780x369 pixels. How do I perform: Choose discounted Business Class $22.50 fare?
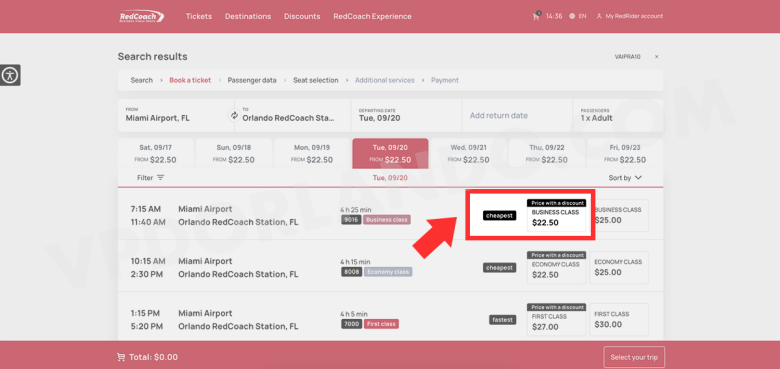pyautogui.click(x=557, y=216)
